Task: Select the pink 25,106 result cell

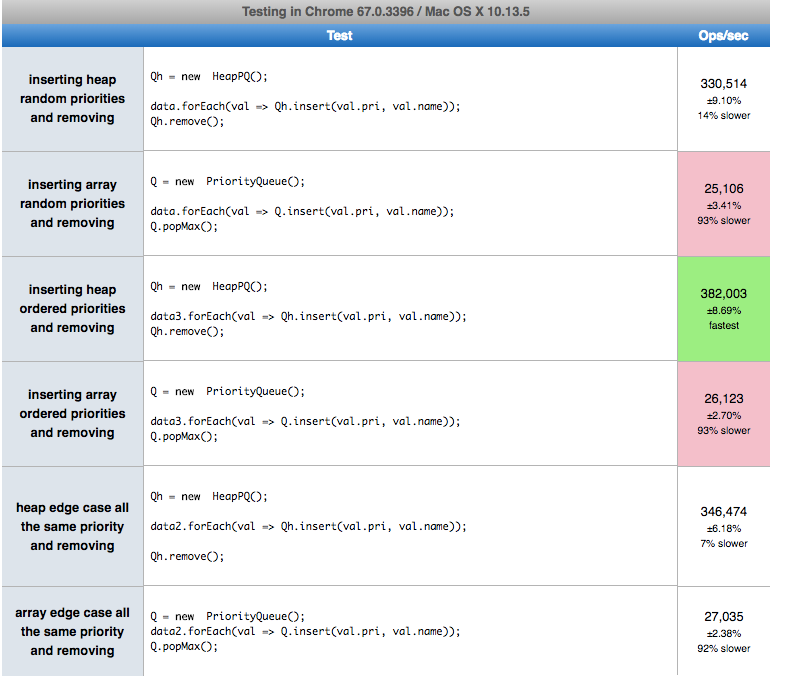Action: [x=722, y=204]
